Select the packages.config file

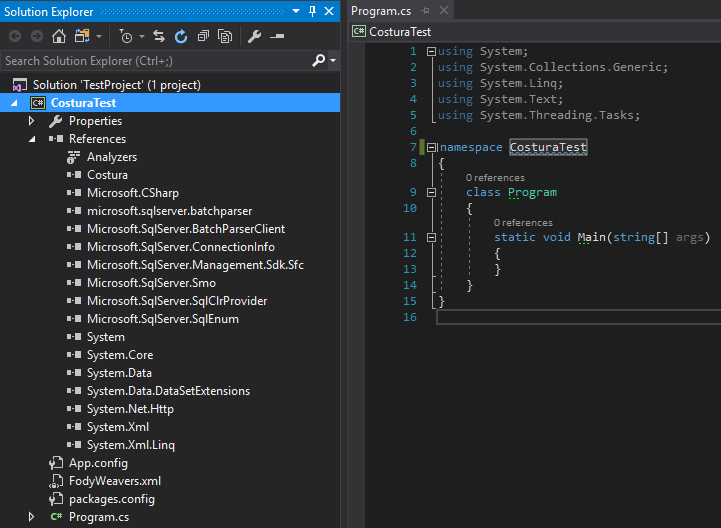pos(112,499)
